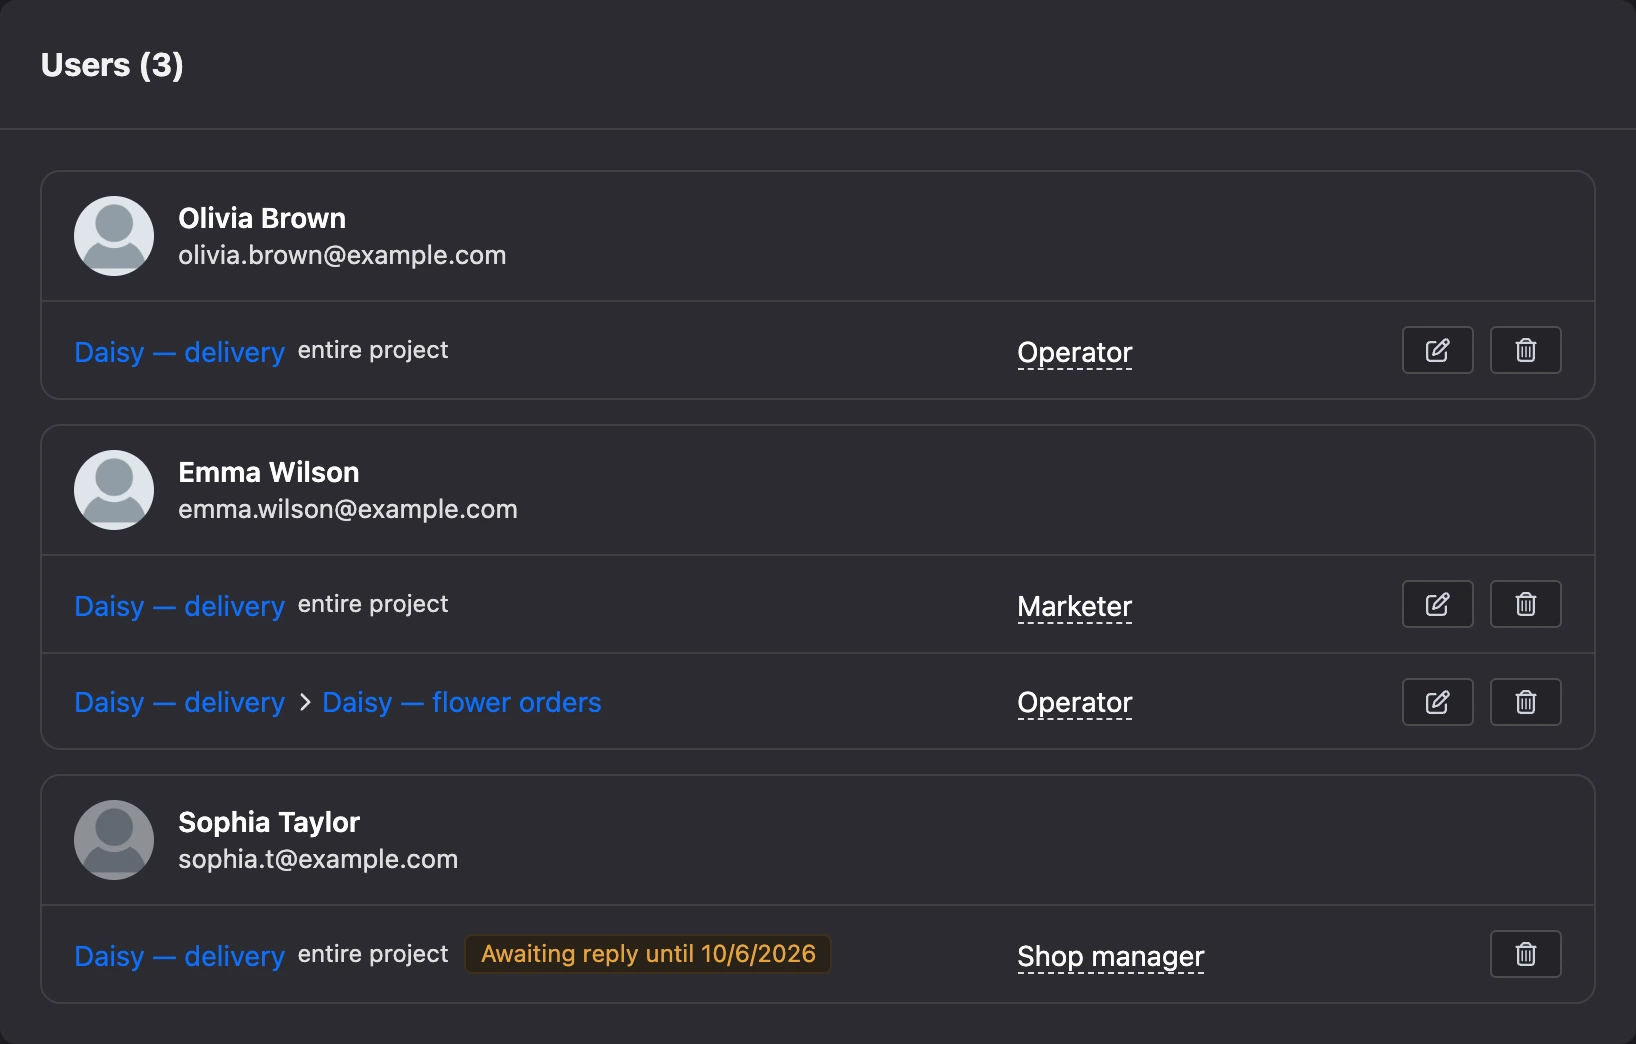Remove Sophia Taylor's pending invitation
The height and width of the screenshot is (1044, 1636).
pos(1525,954)
